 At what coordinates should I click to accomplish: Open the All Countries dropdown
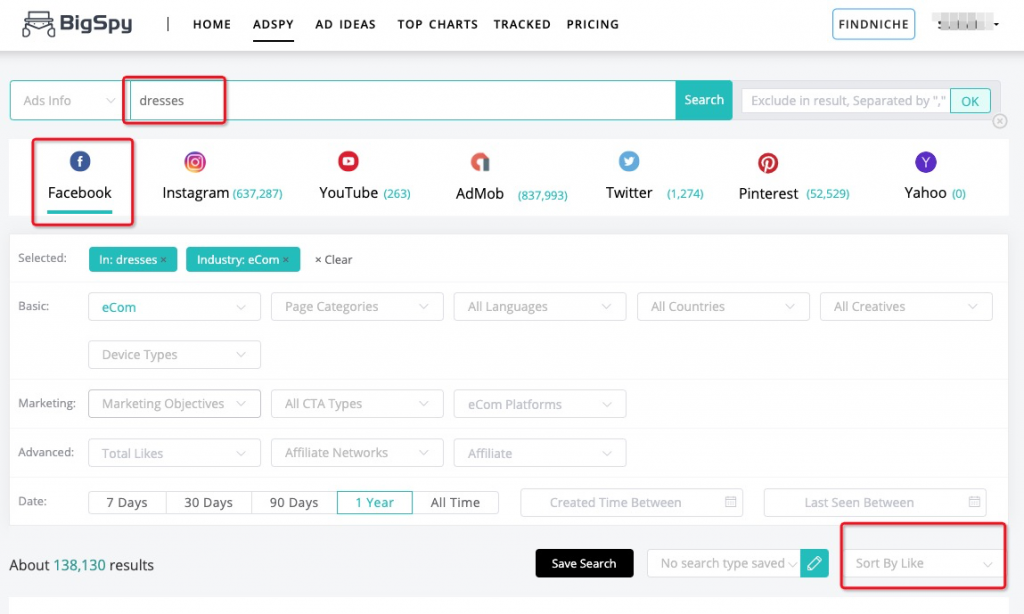tap(724, 307)
